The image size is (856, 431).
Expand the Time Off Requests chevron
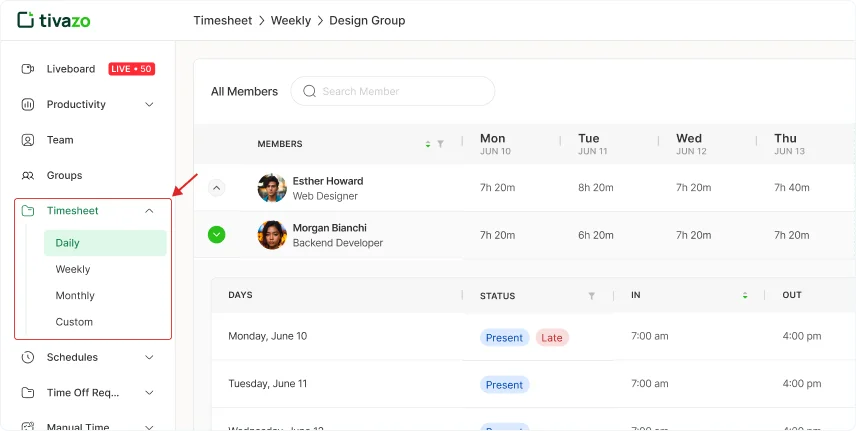pyautogui.click(x=149, y=393)
